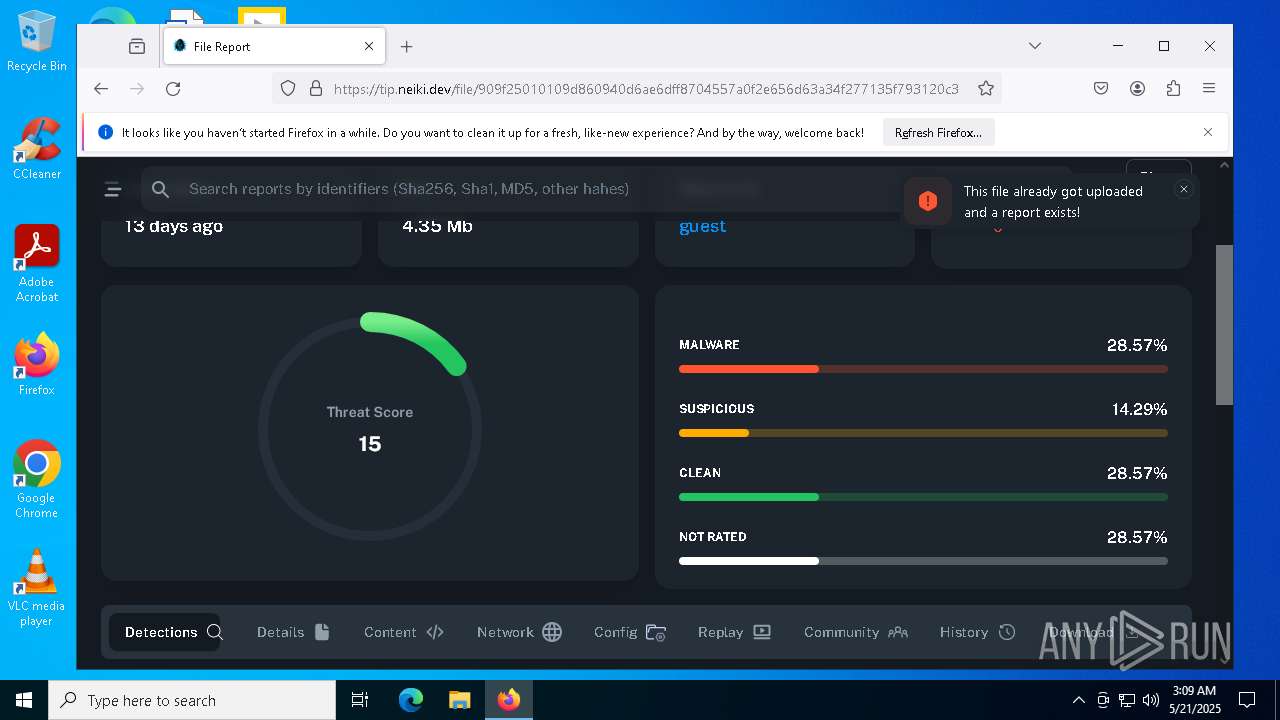Switch to the Detections tab
Image resolution: width=1280 pixels, height=720 pixels.
165,632
